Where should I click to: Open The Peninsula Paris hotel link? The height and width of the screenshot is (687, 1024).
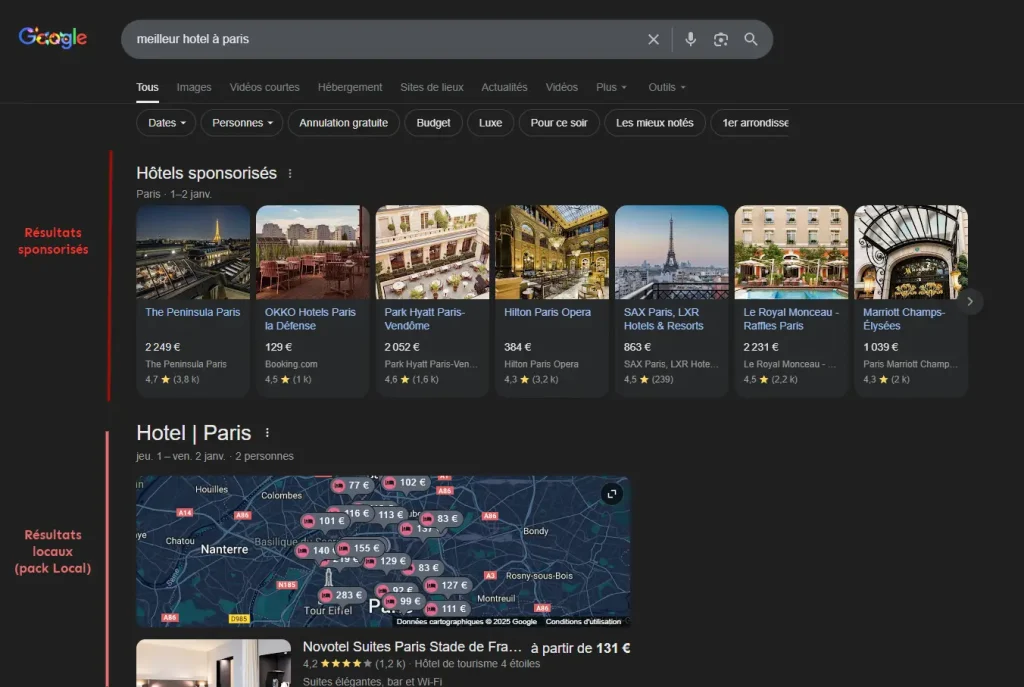click(192, 311)
